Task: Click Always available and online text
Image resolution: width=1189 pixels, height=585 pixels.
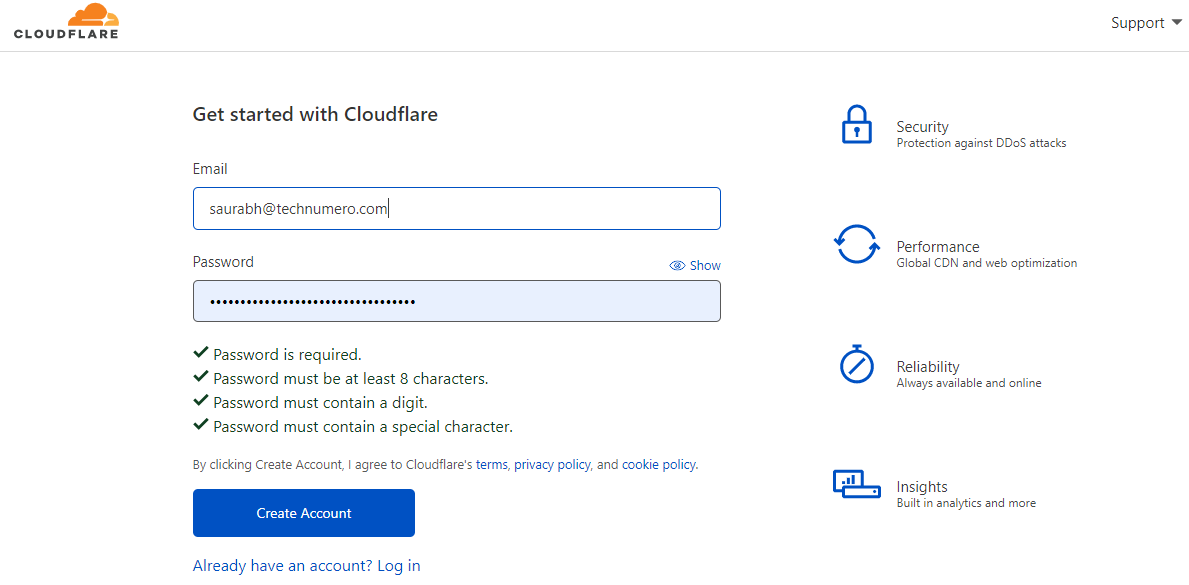Action: click(x=969, y=383)
